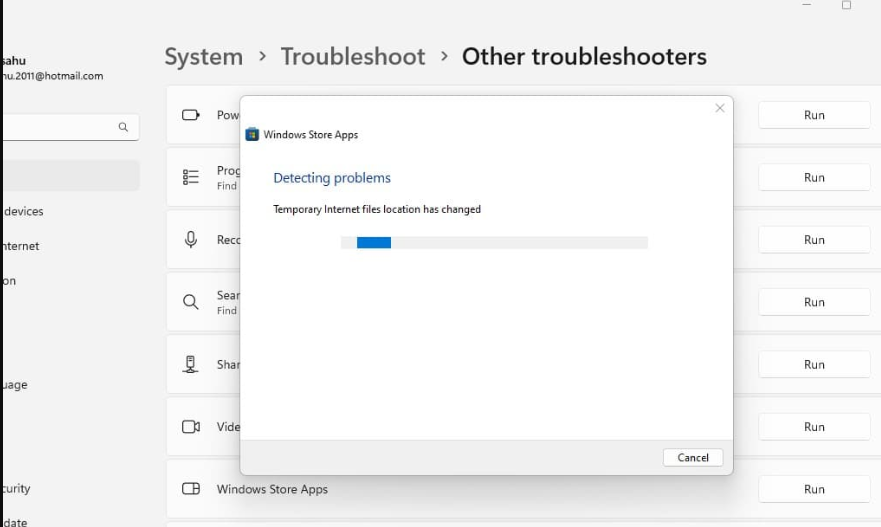The width and height of the screenshot is (881, 527).
Task: Cancel the troubleshooter detection
Action: [693, 457]
